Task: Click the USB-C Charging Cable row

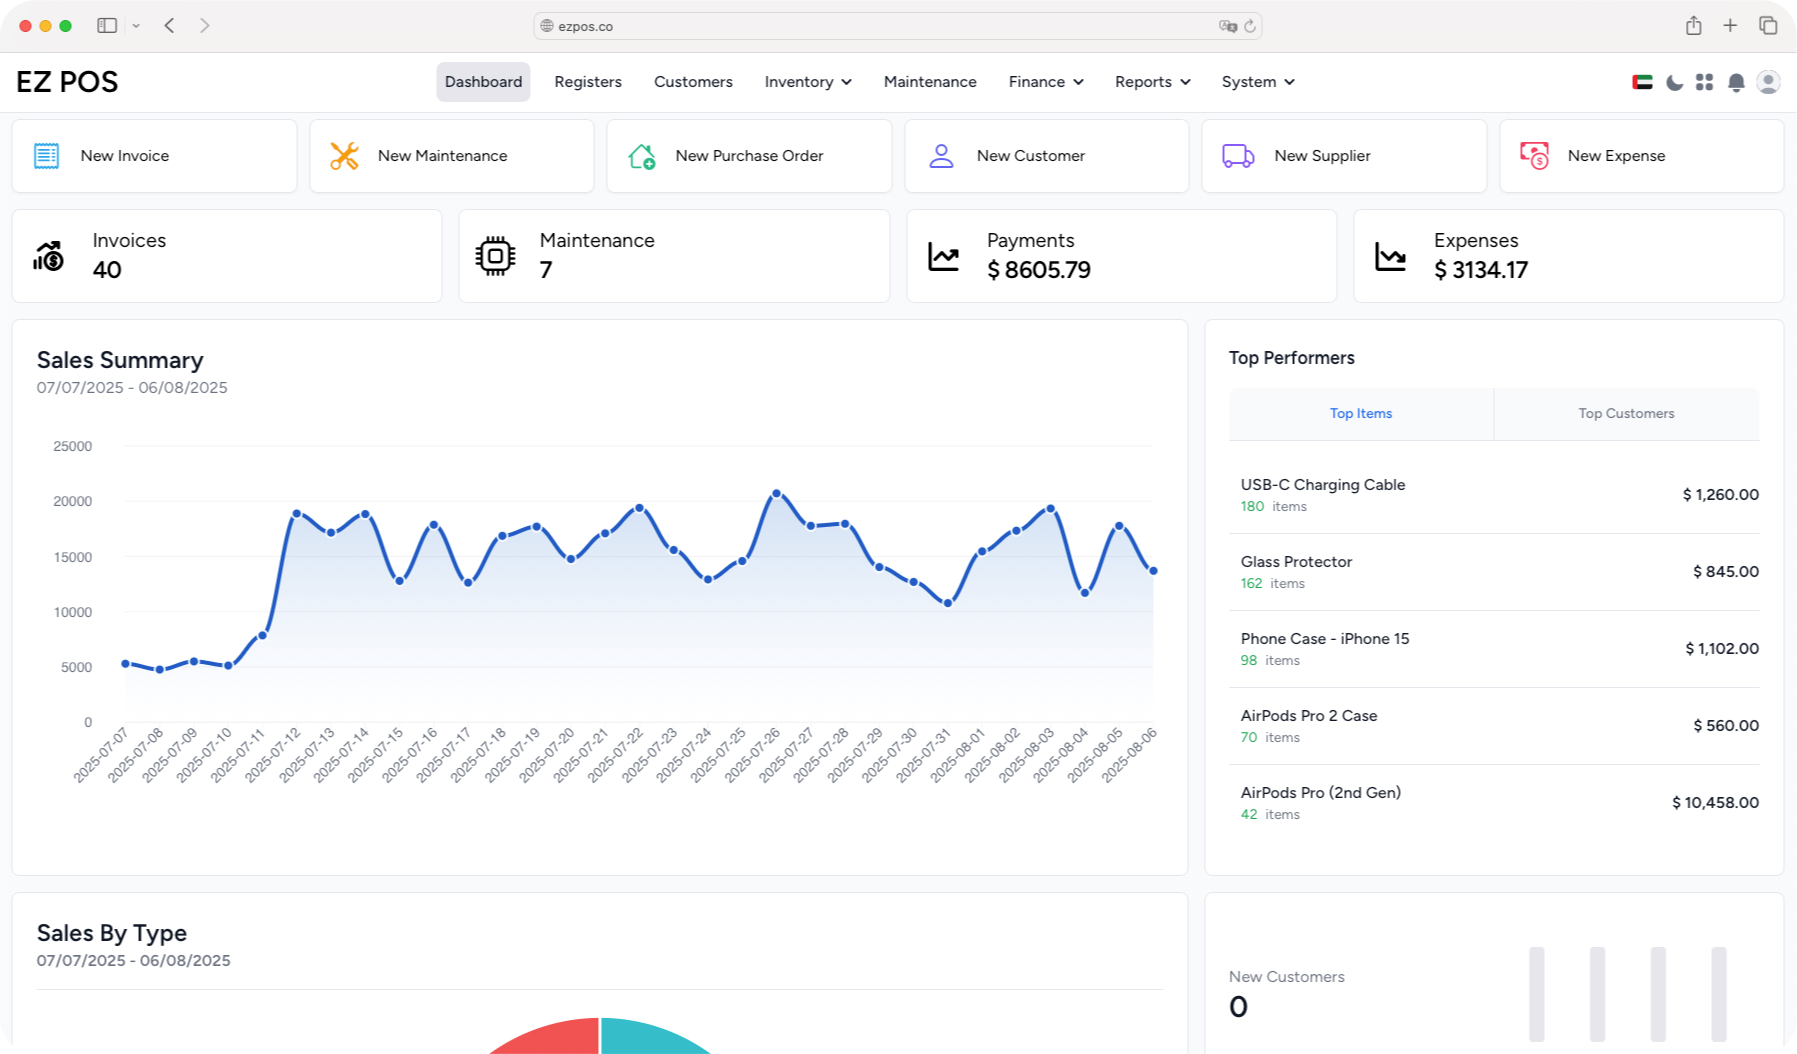Action: click(1494, 495)
